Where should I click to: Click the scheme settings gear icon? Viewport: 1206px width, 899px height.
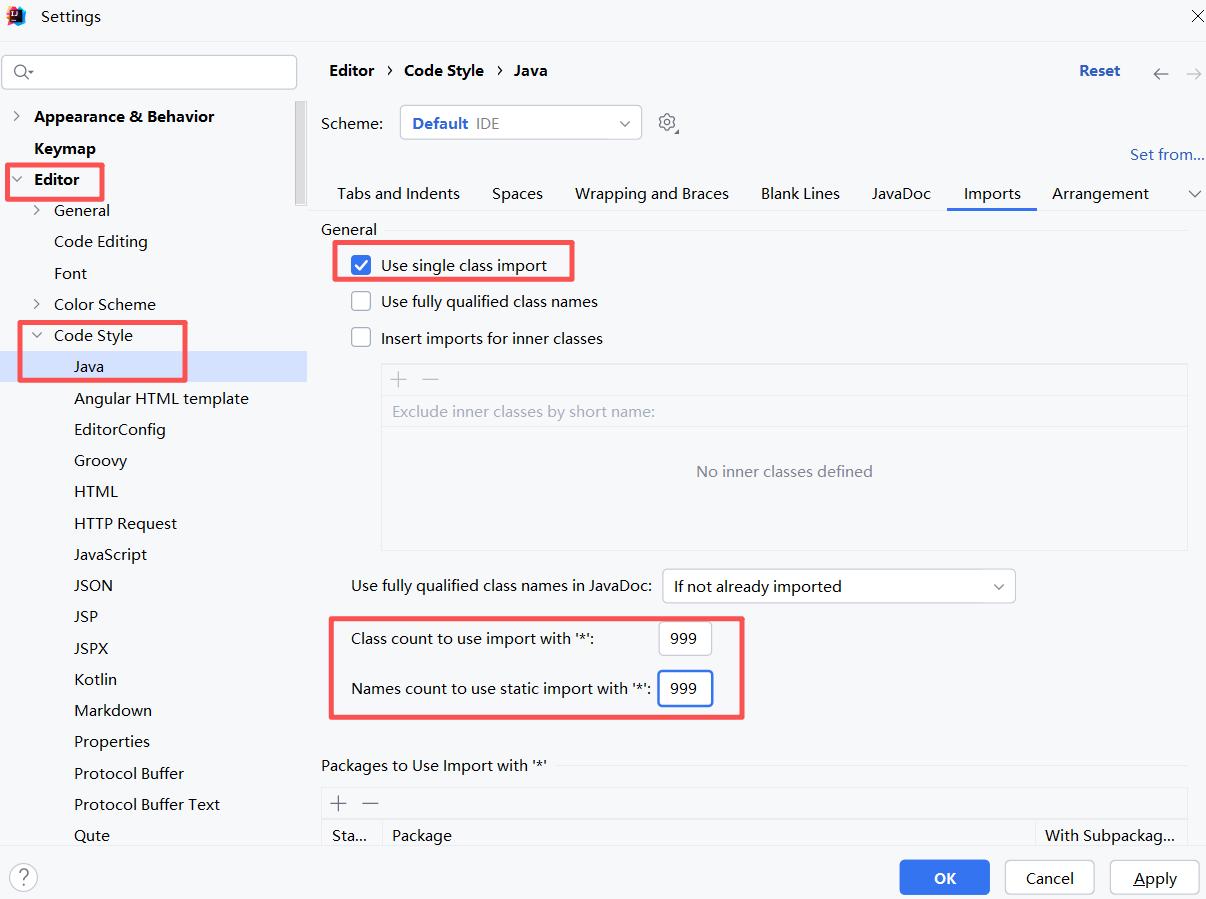click(x=668, y=123)
